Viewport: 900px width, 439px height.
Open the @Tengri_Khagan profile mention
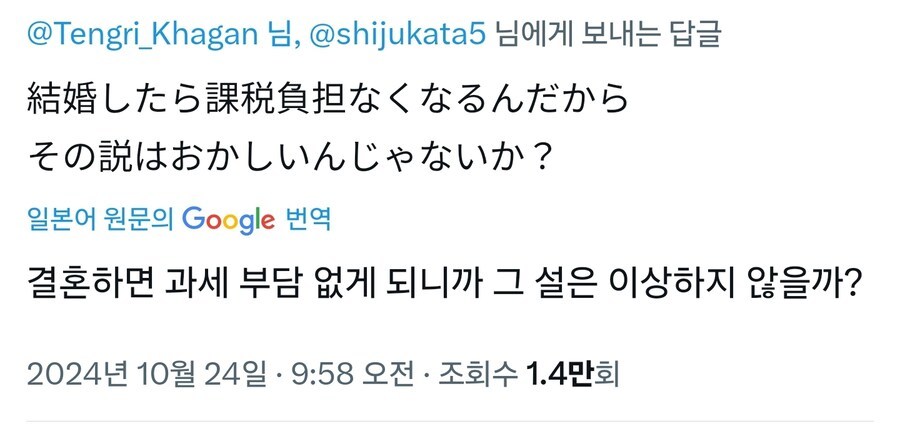(137, 33)
